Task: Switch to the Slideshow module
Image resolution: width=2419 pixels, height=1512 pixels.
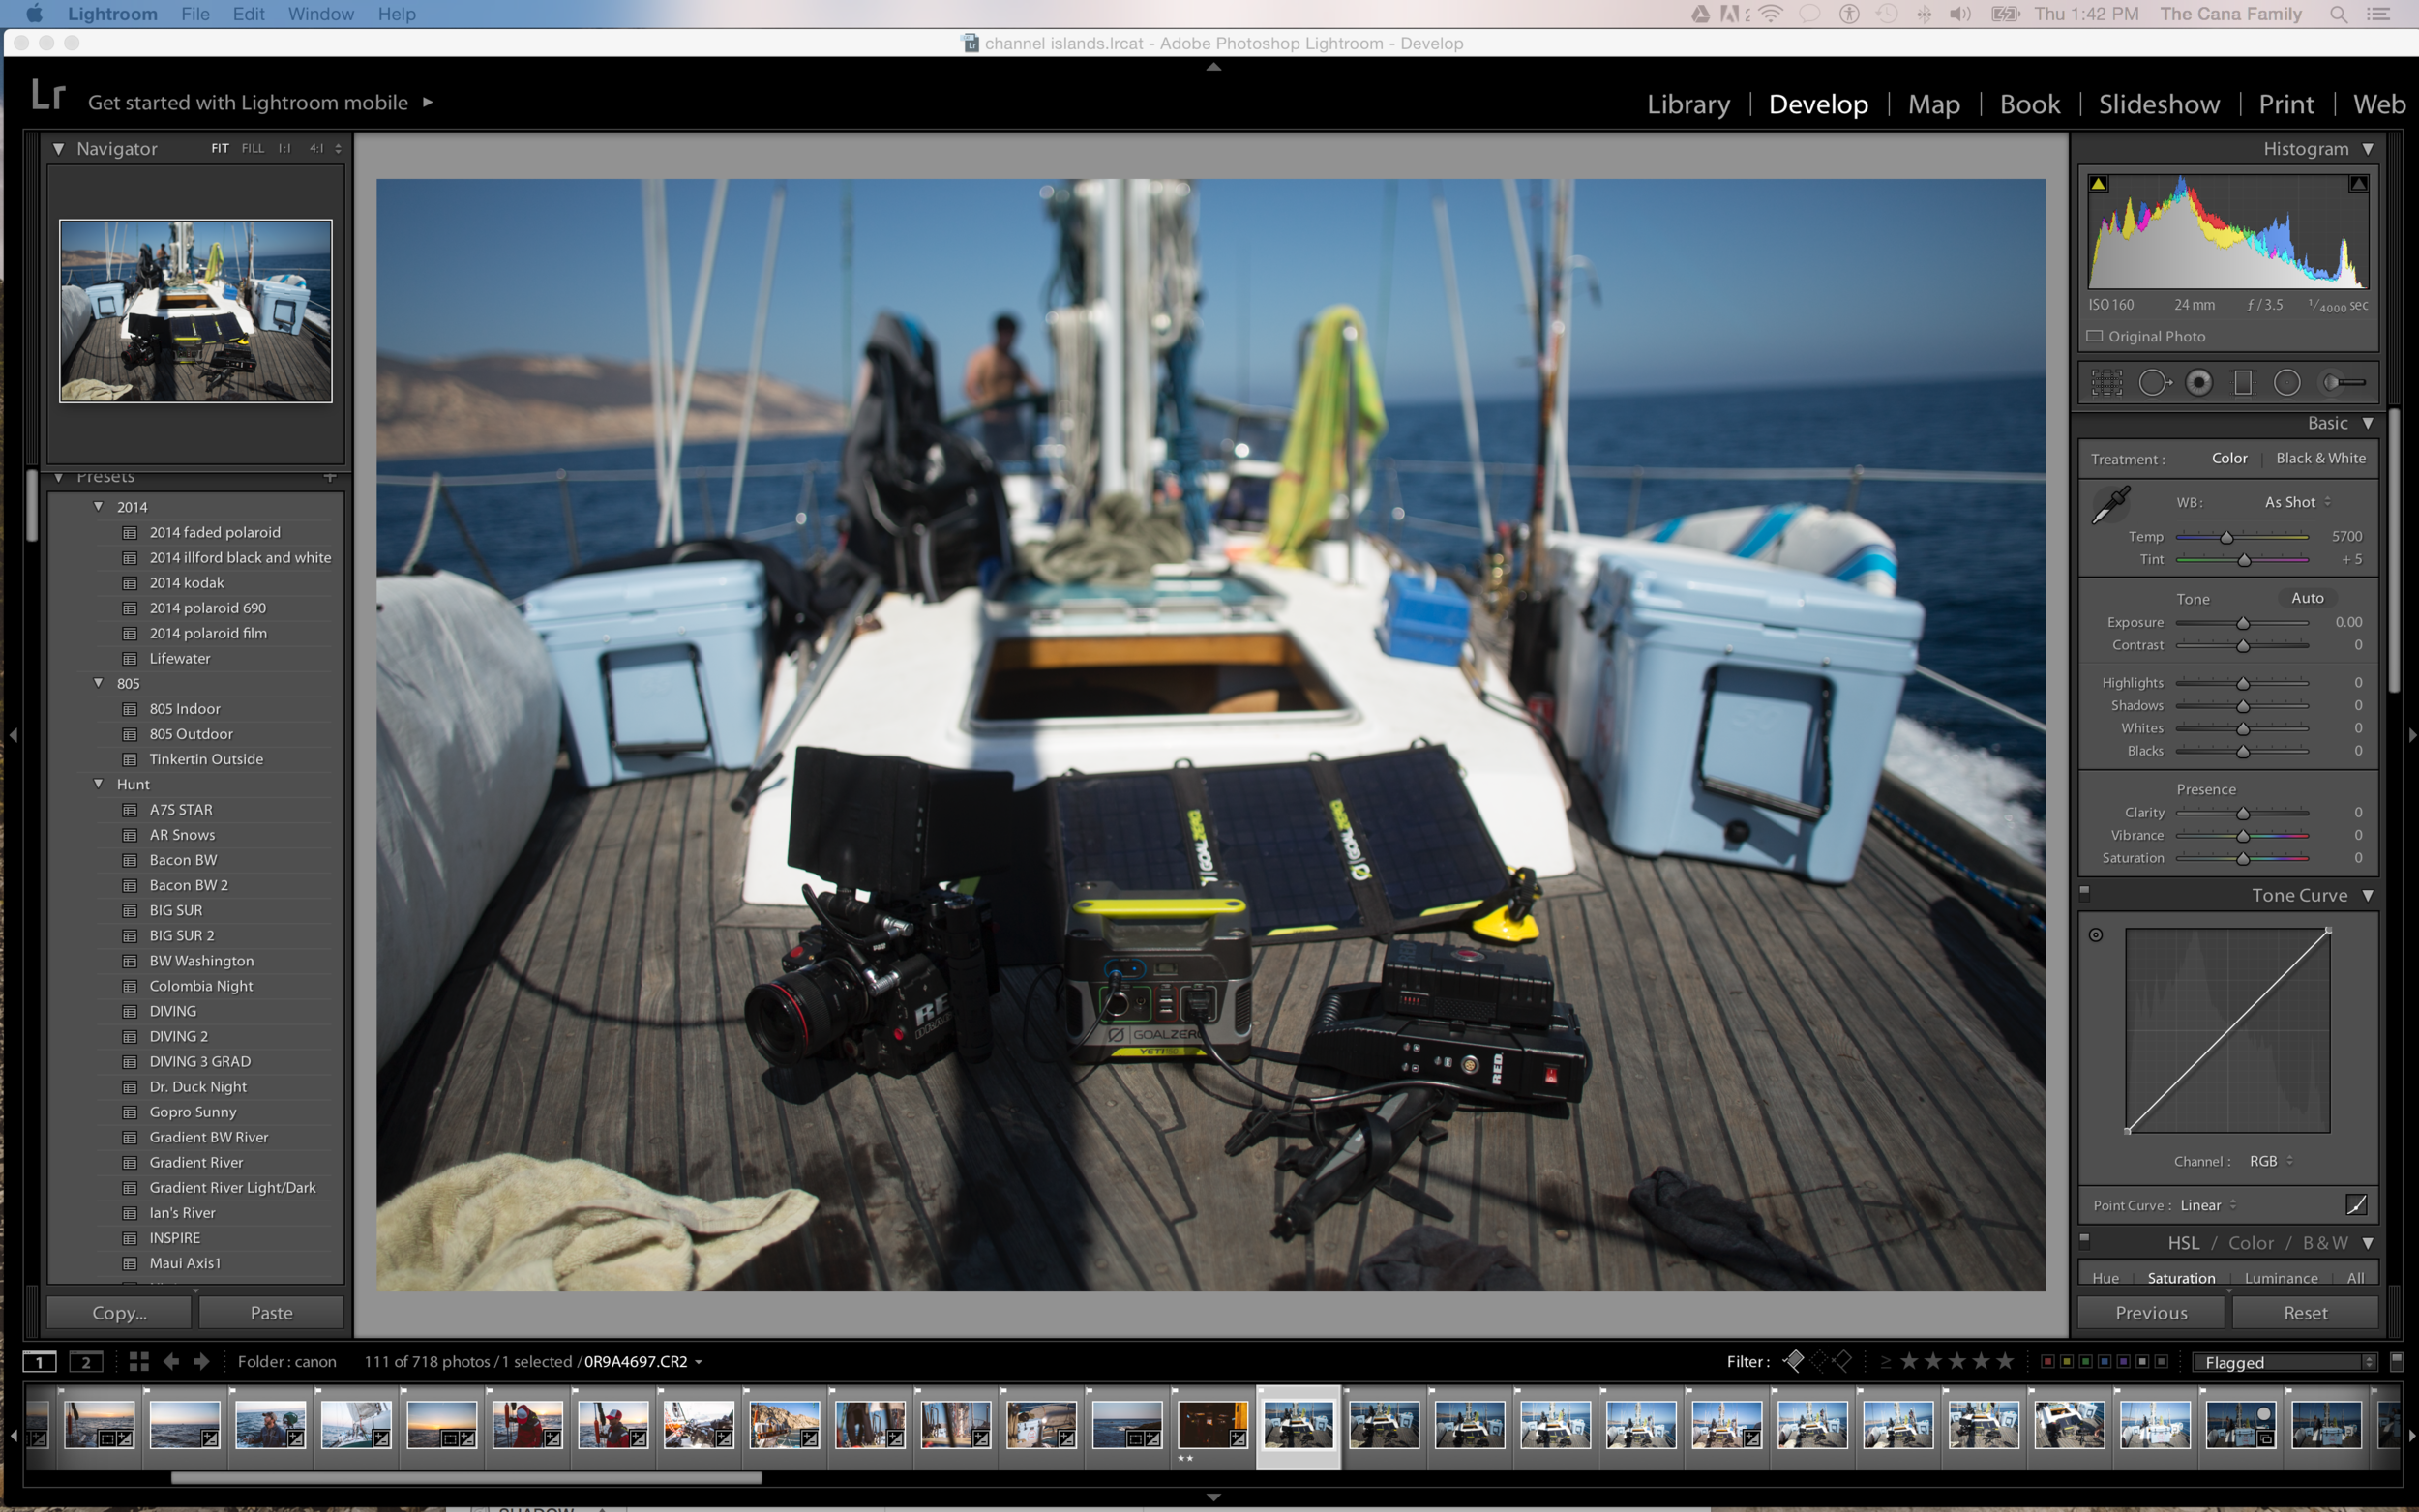Action: pyautogui.click(x=2159, y=104)
